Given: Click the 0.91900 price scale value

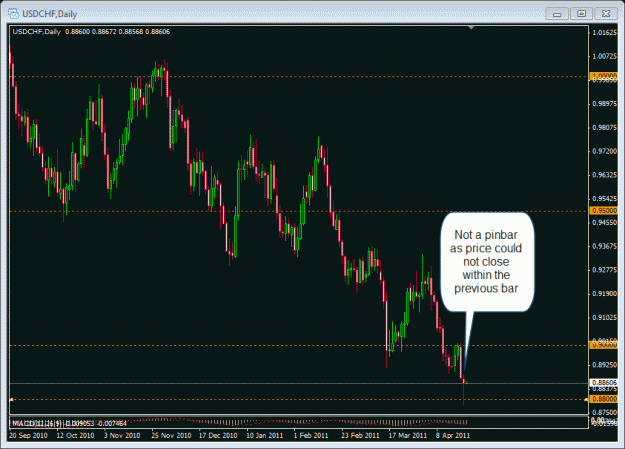Looking at the screenshot, I should point(604,293).
